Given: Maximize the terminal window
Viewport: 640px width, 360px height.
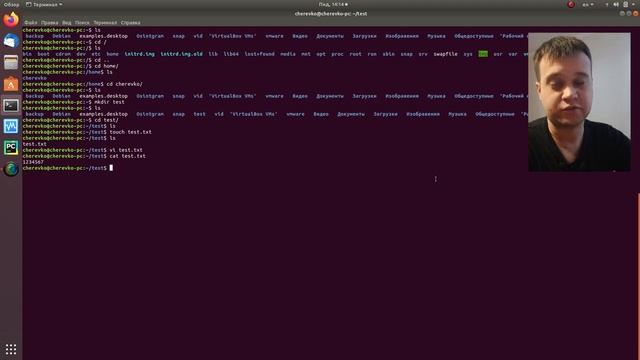Looking at the screenshot, I should (629, 13).
